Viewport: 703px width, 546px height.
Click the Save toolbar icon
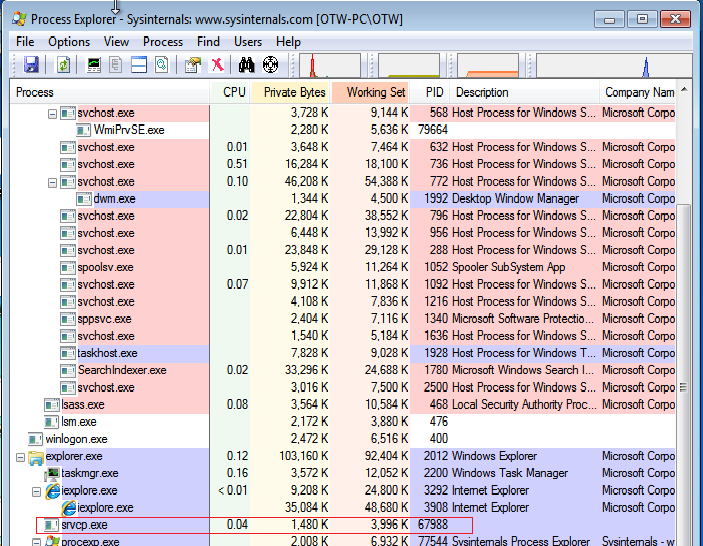(x=31, y=65)
